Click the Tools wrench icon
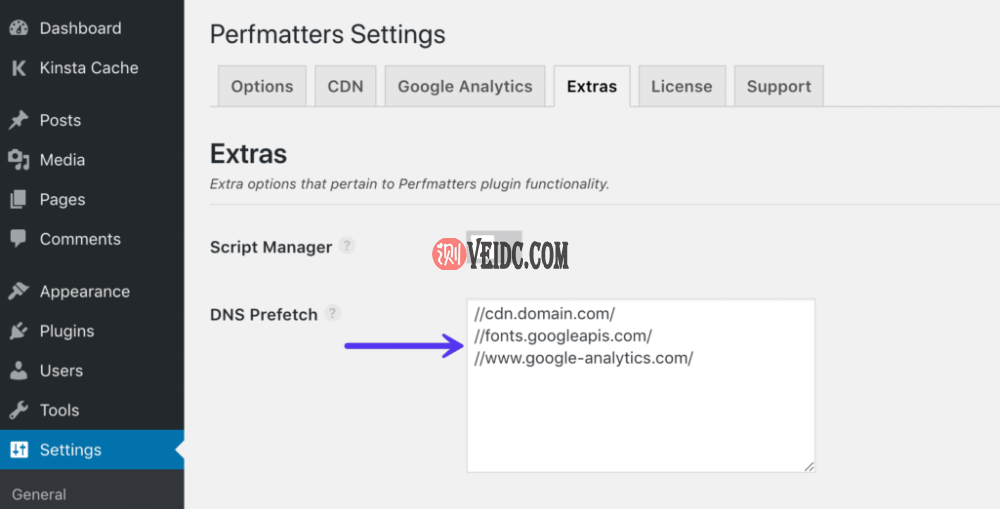This screenshot has width=1000, height=509. [x=18, y=410]
